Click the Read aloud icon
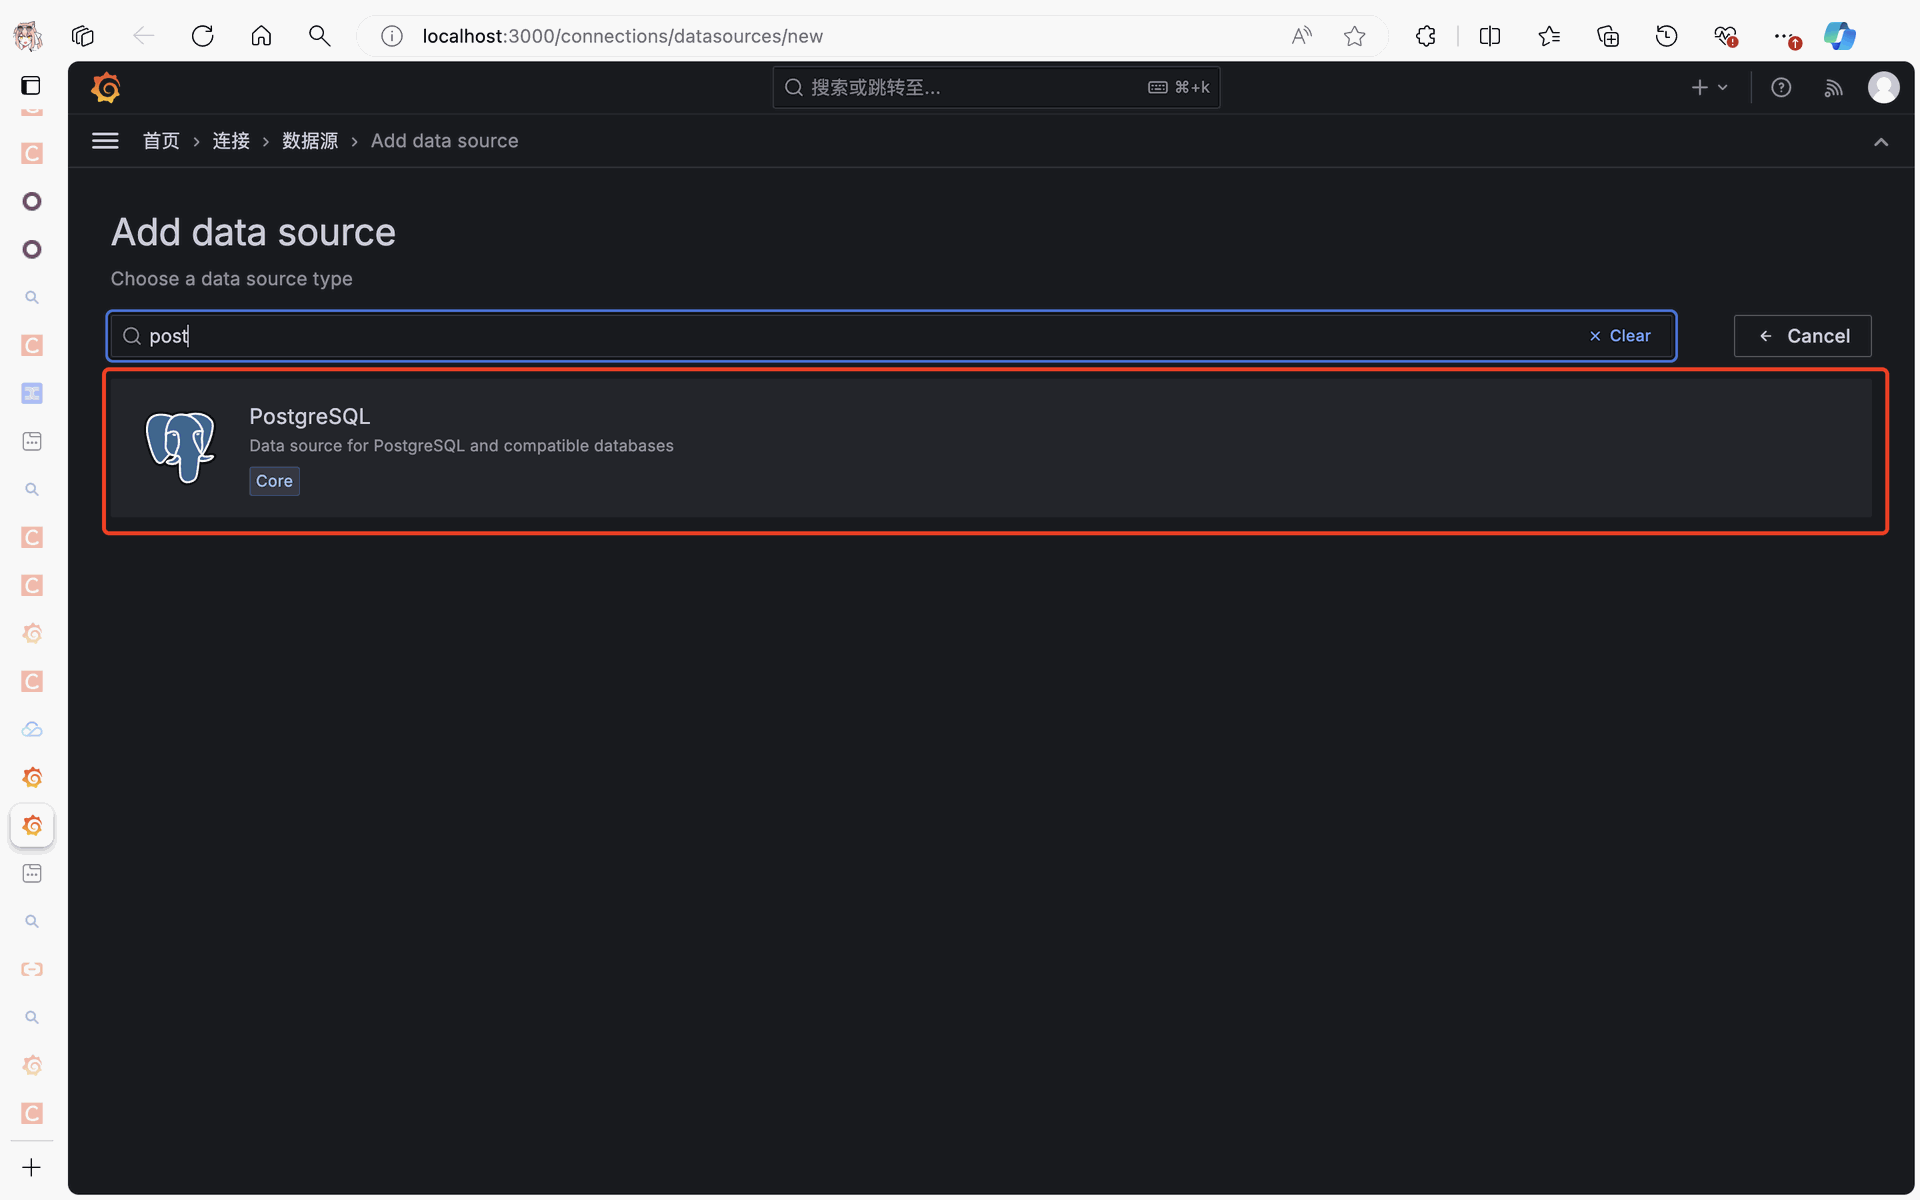 (1301, 36)
